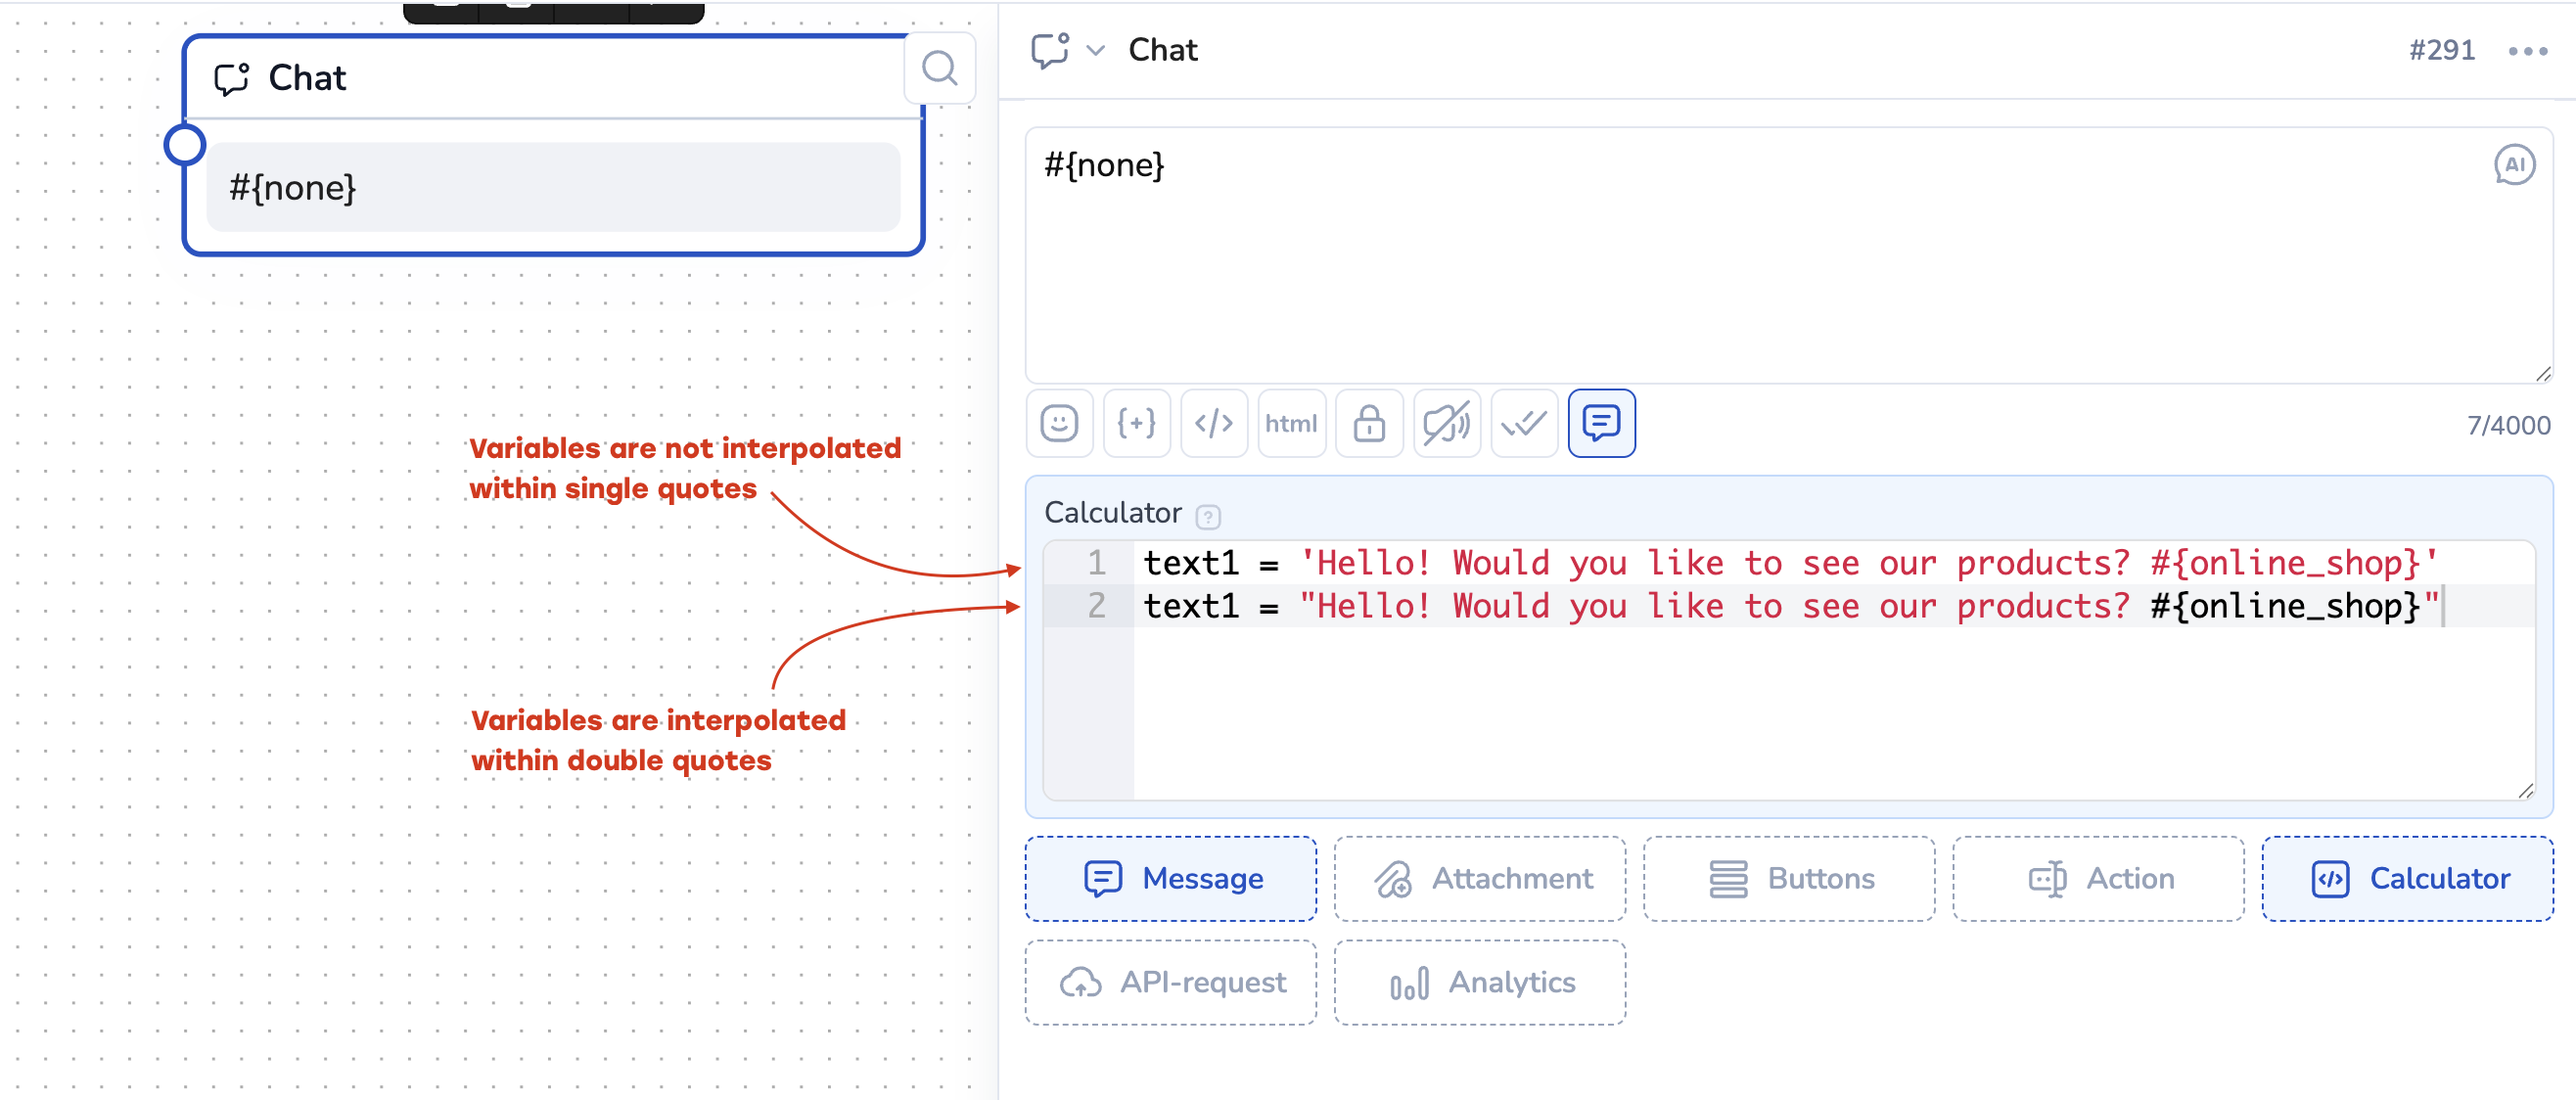The height and width of the screenshot is (1100, 2576).
Task: Toggle the muted speaker icon
Action: 1446,423
